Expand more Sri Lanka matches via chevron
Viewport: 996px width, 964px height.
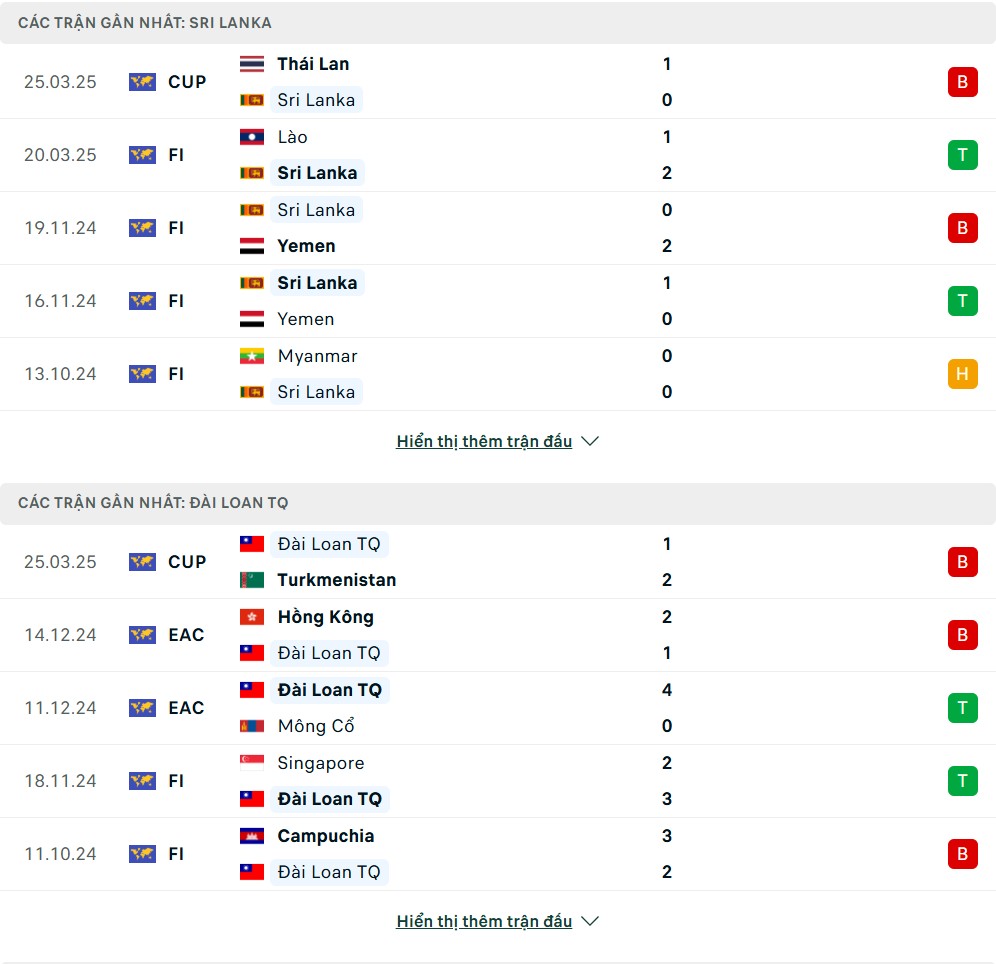590,441
